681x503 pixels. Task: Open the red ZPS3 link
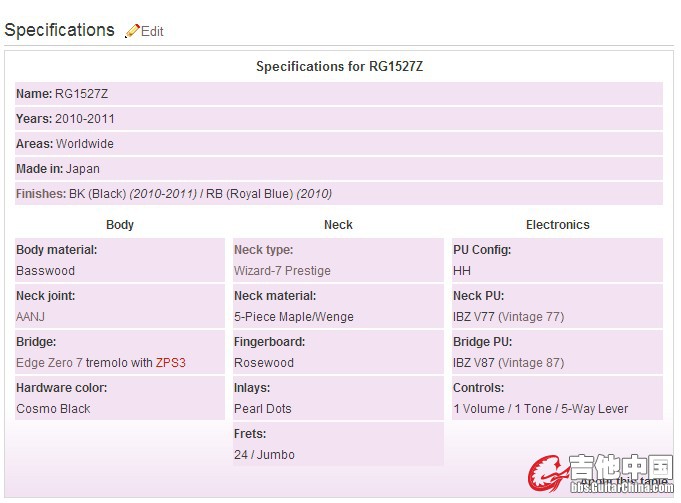point(171,363)
